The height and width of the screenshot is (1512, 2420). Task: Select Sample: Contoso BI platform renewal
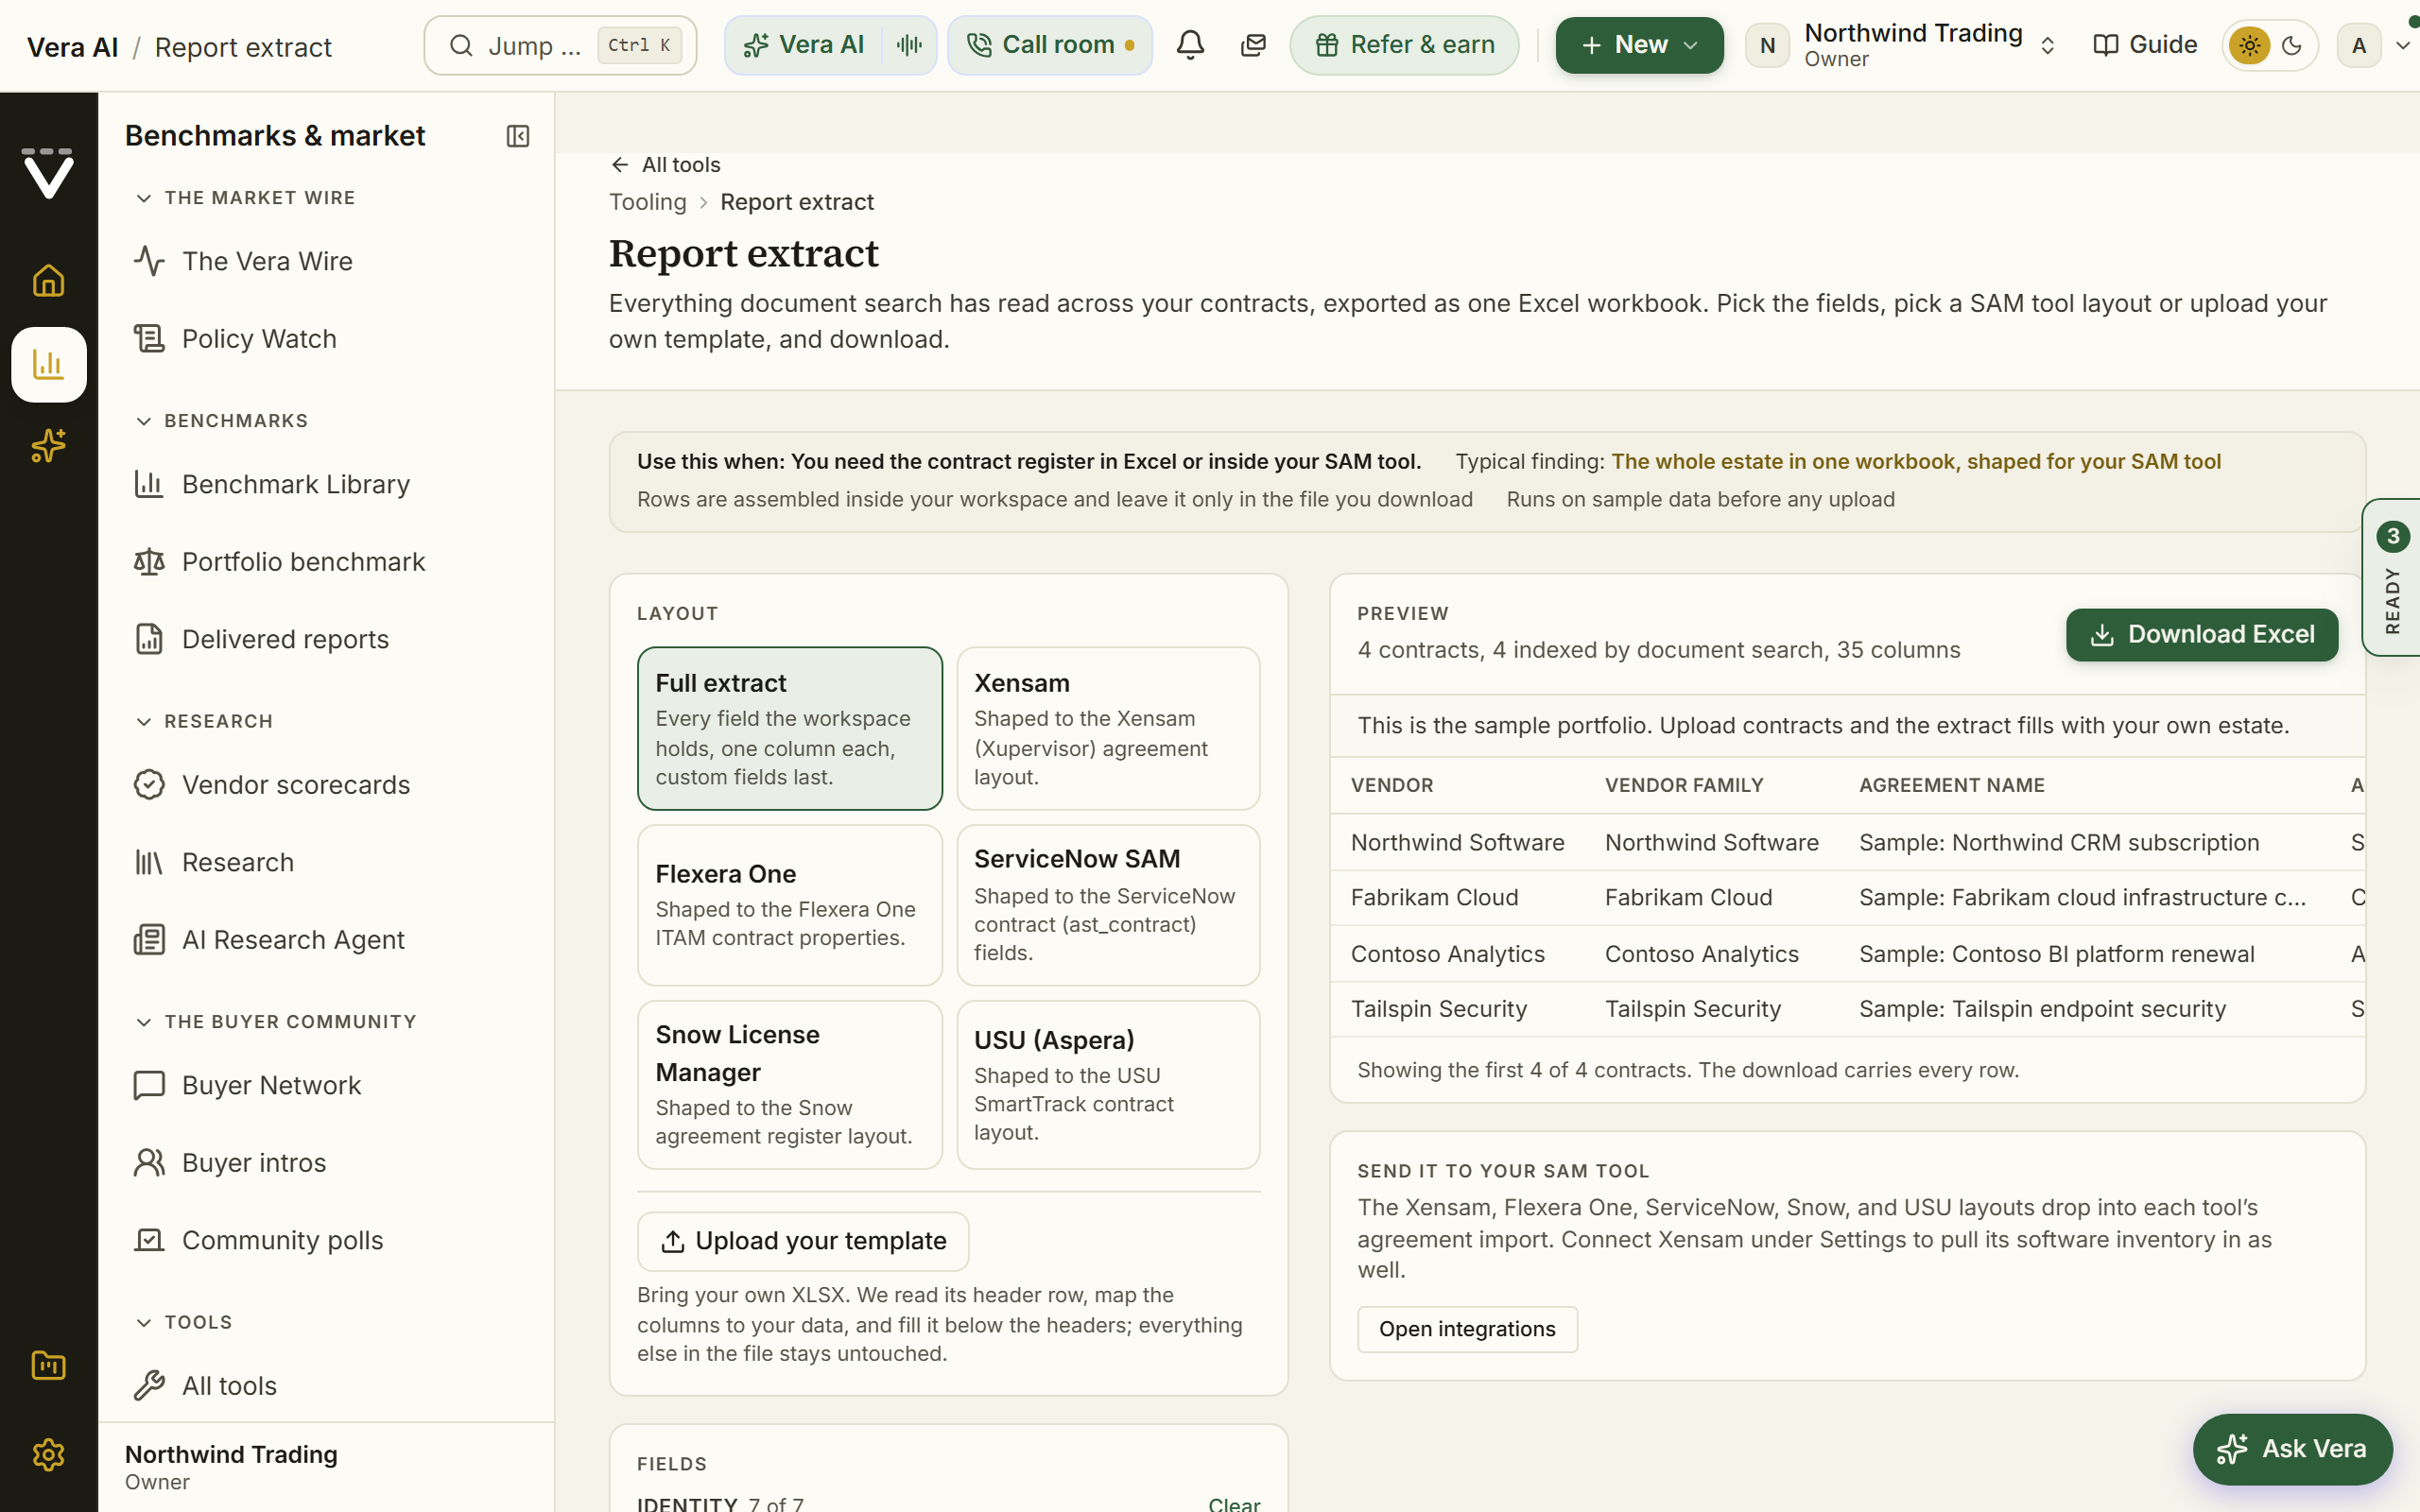(2056, 954)
